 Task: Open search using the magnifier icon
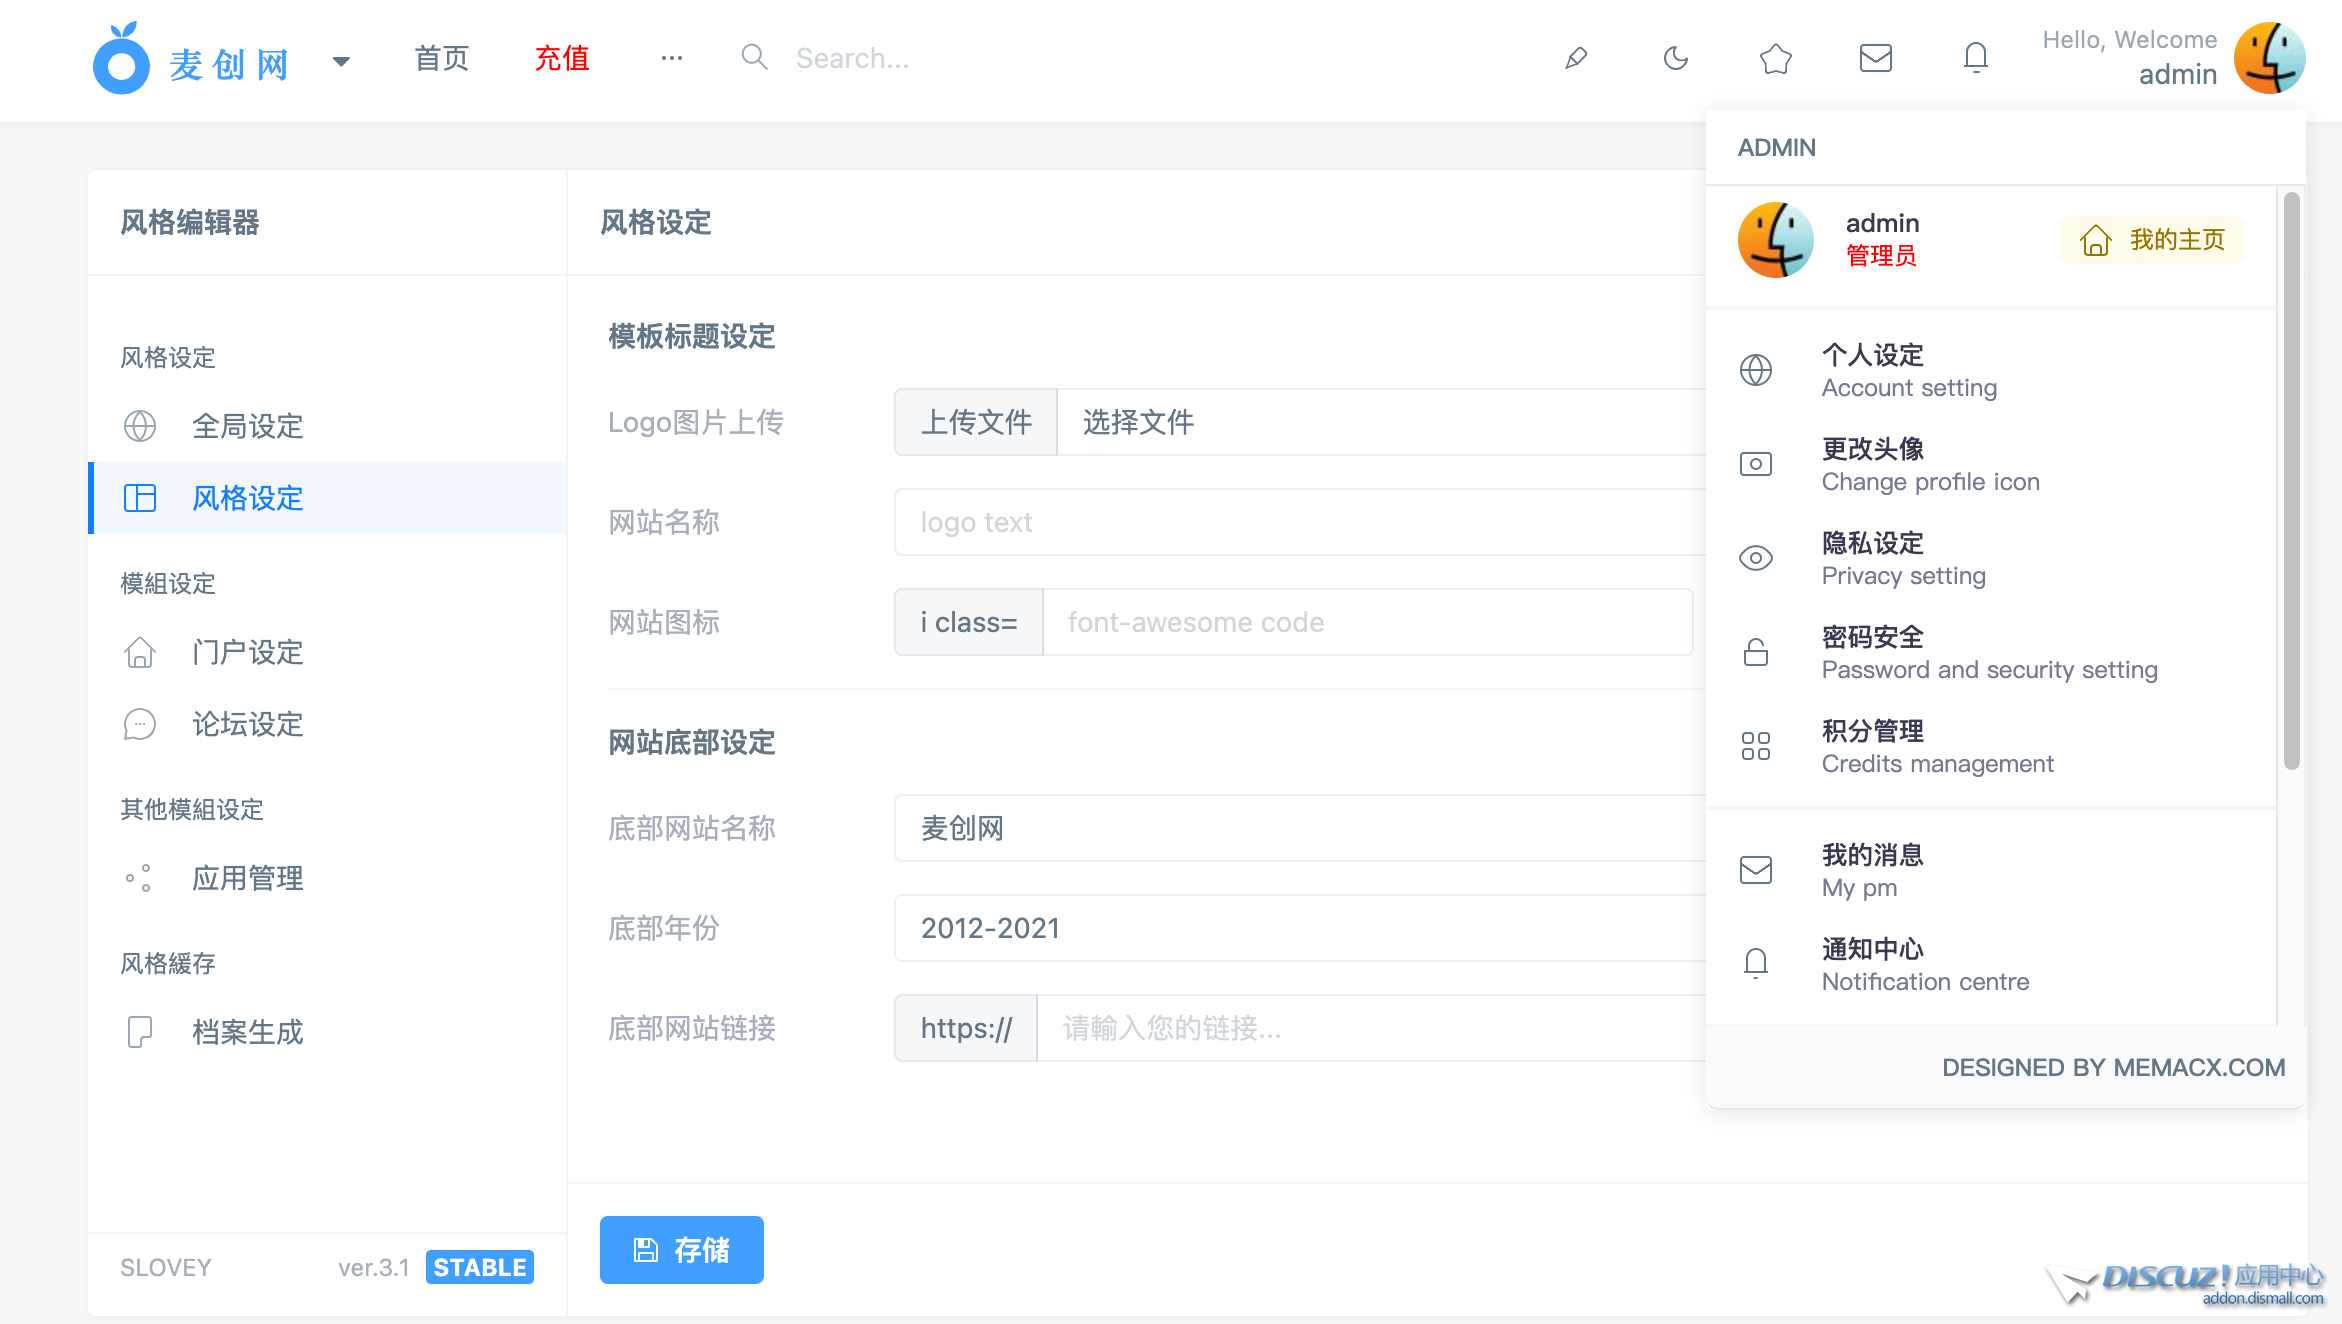pos(754,57)
